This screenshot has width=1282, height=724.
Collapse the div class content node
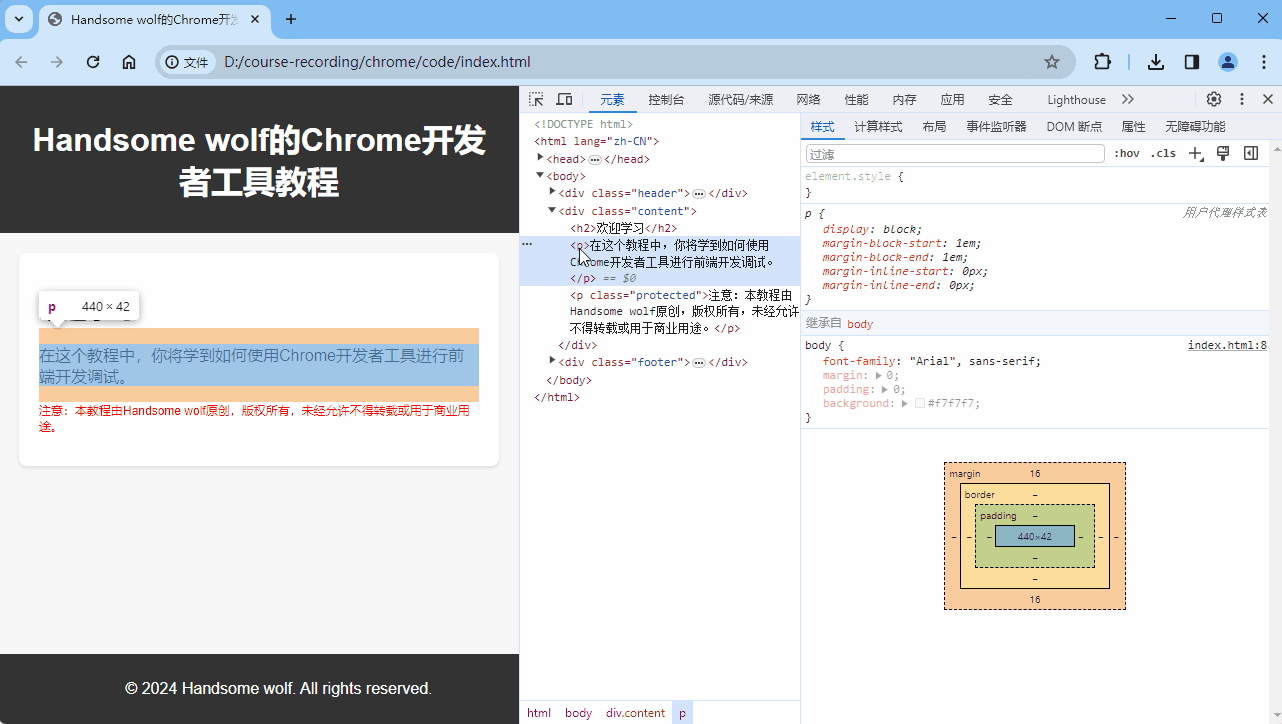[x=552, y=210]
